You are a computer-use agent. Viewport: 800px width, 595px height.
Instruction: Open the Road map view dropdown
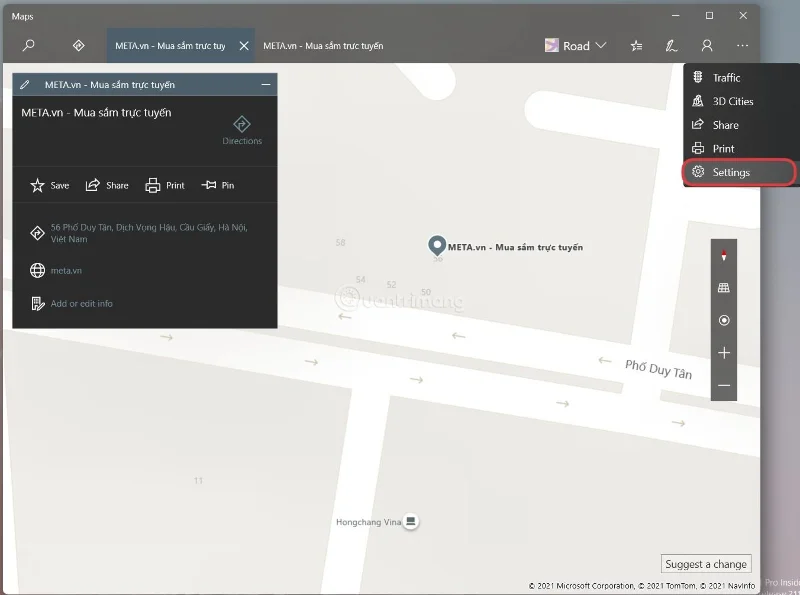click(x=576, y=46)
